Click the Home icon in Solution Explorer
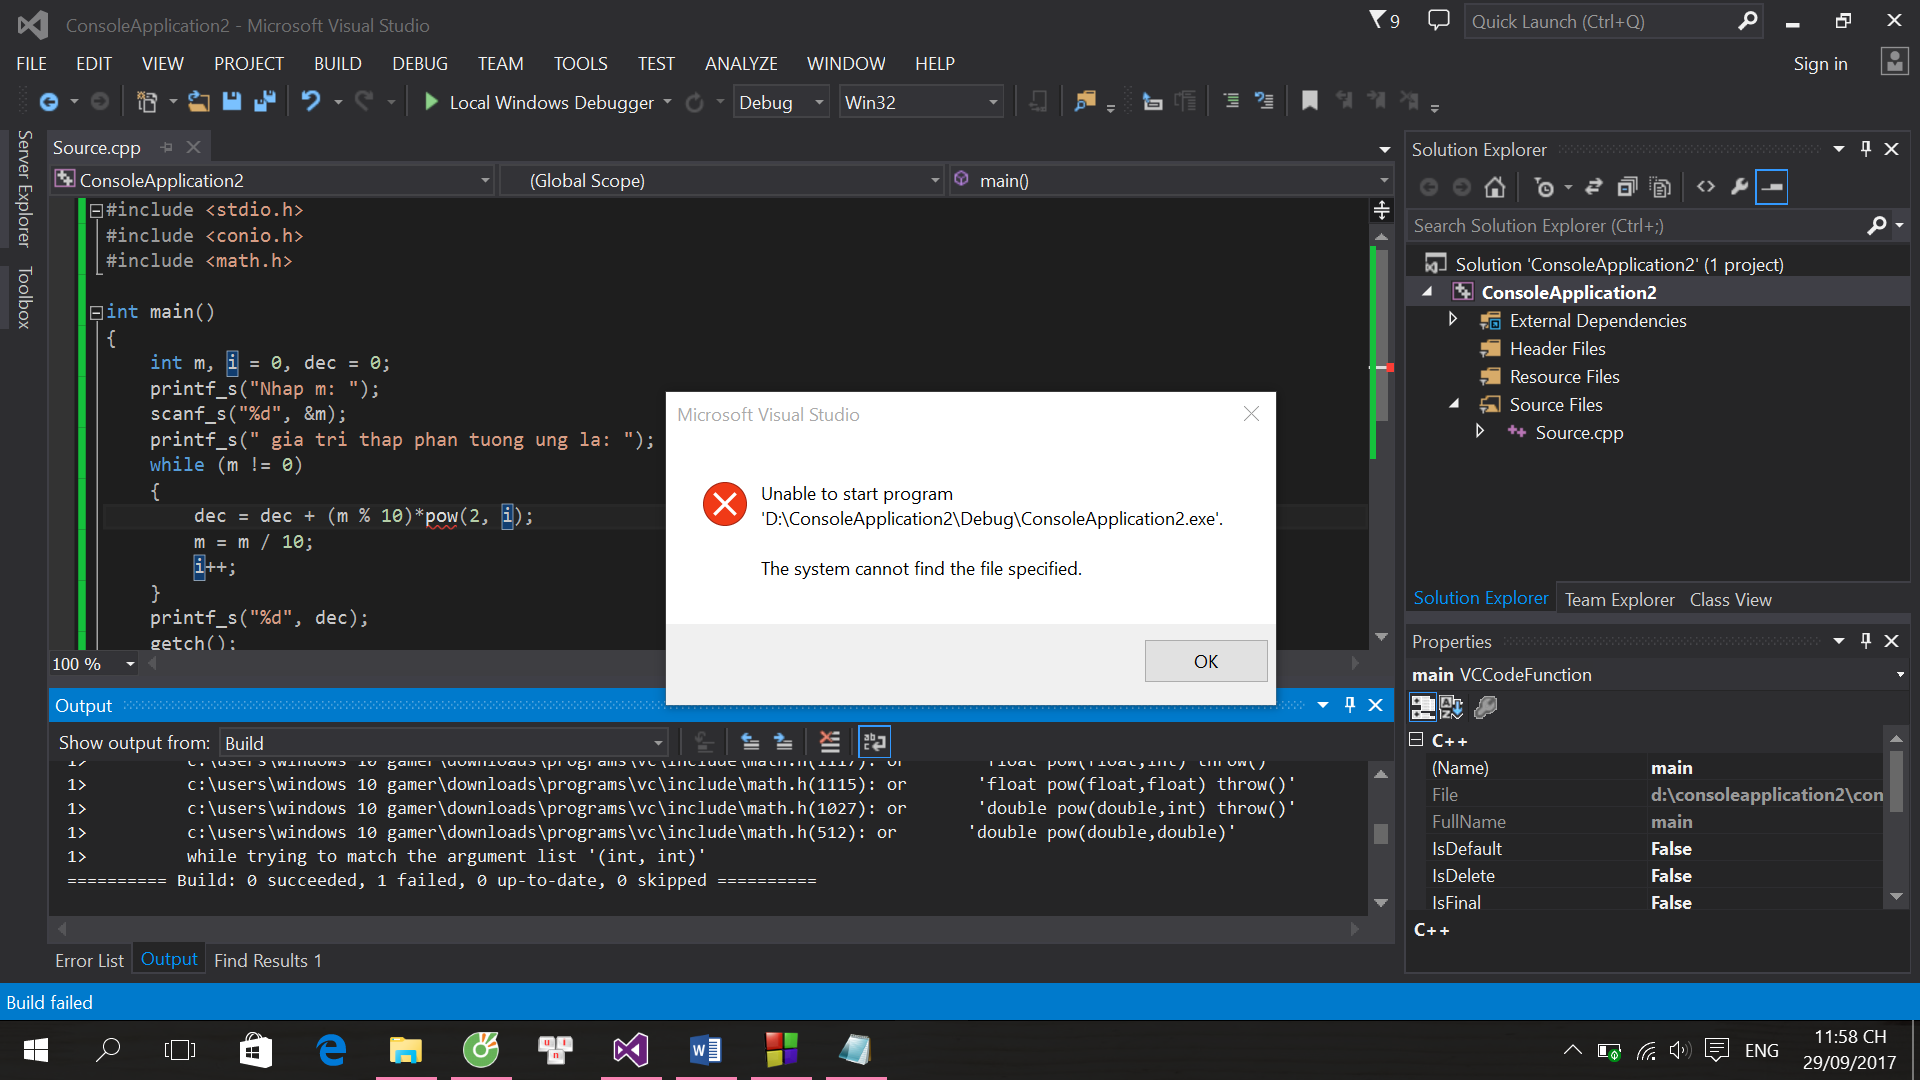This screenshot has height=1080, width=1920. [1495, 187]
